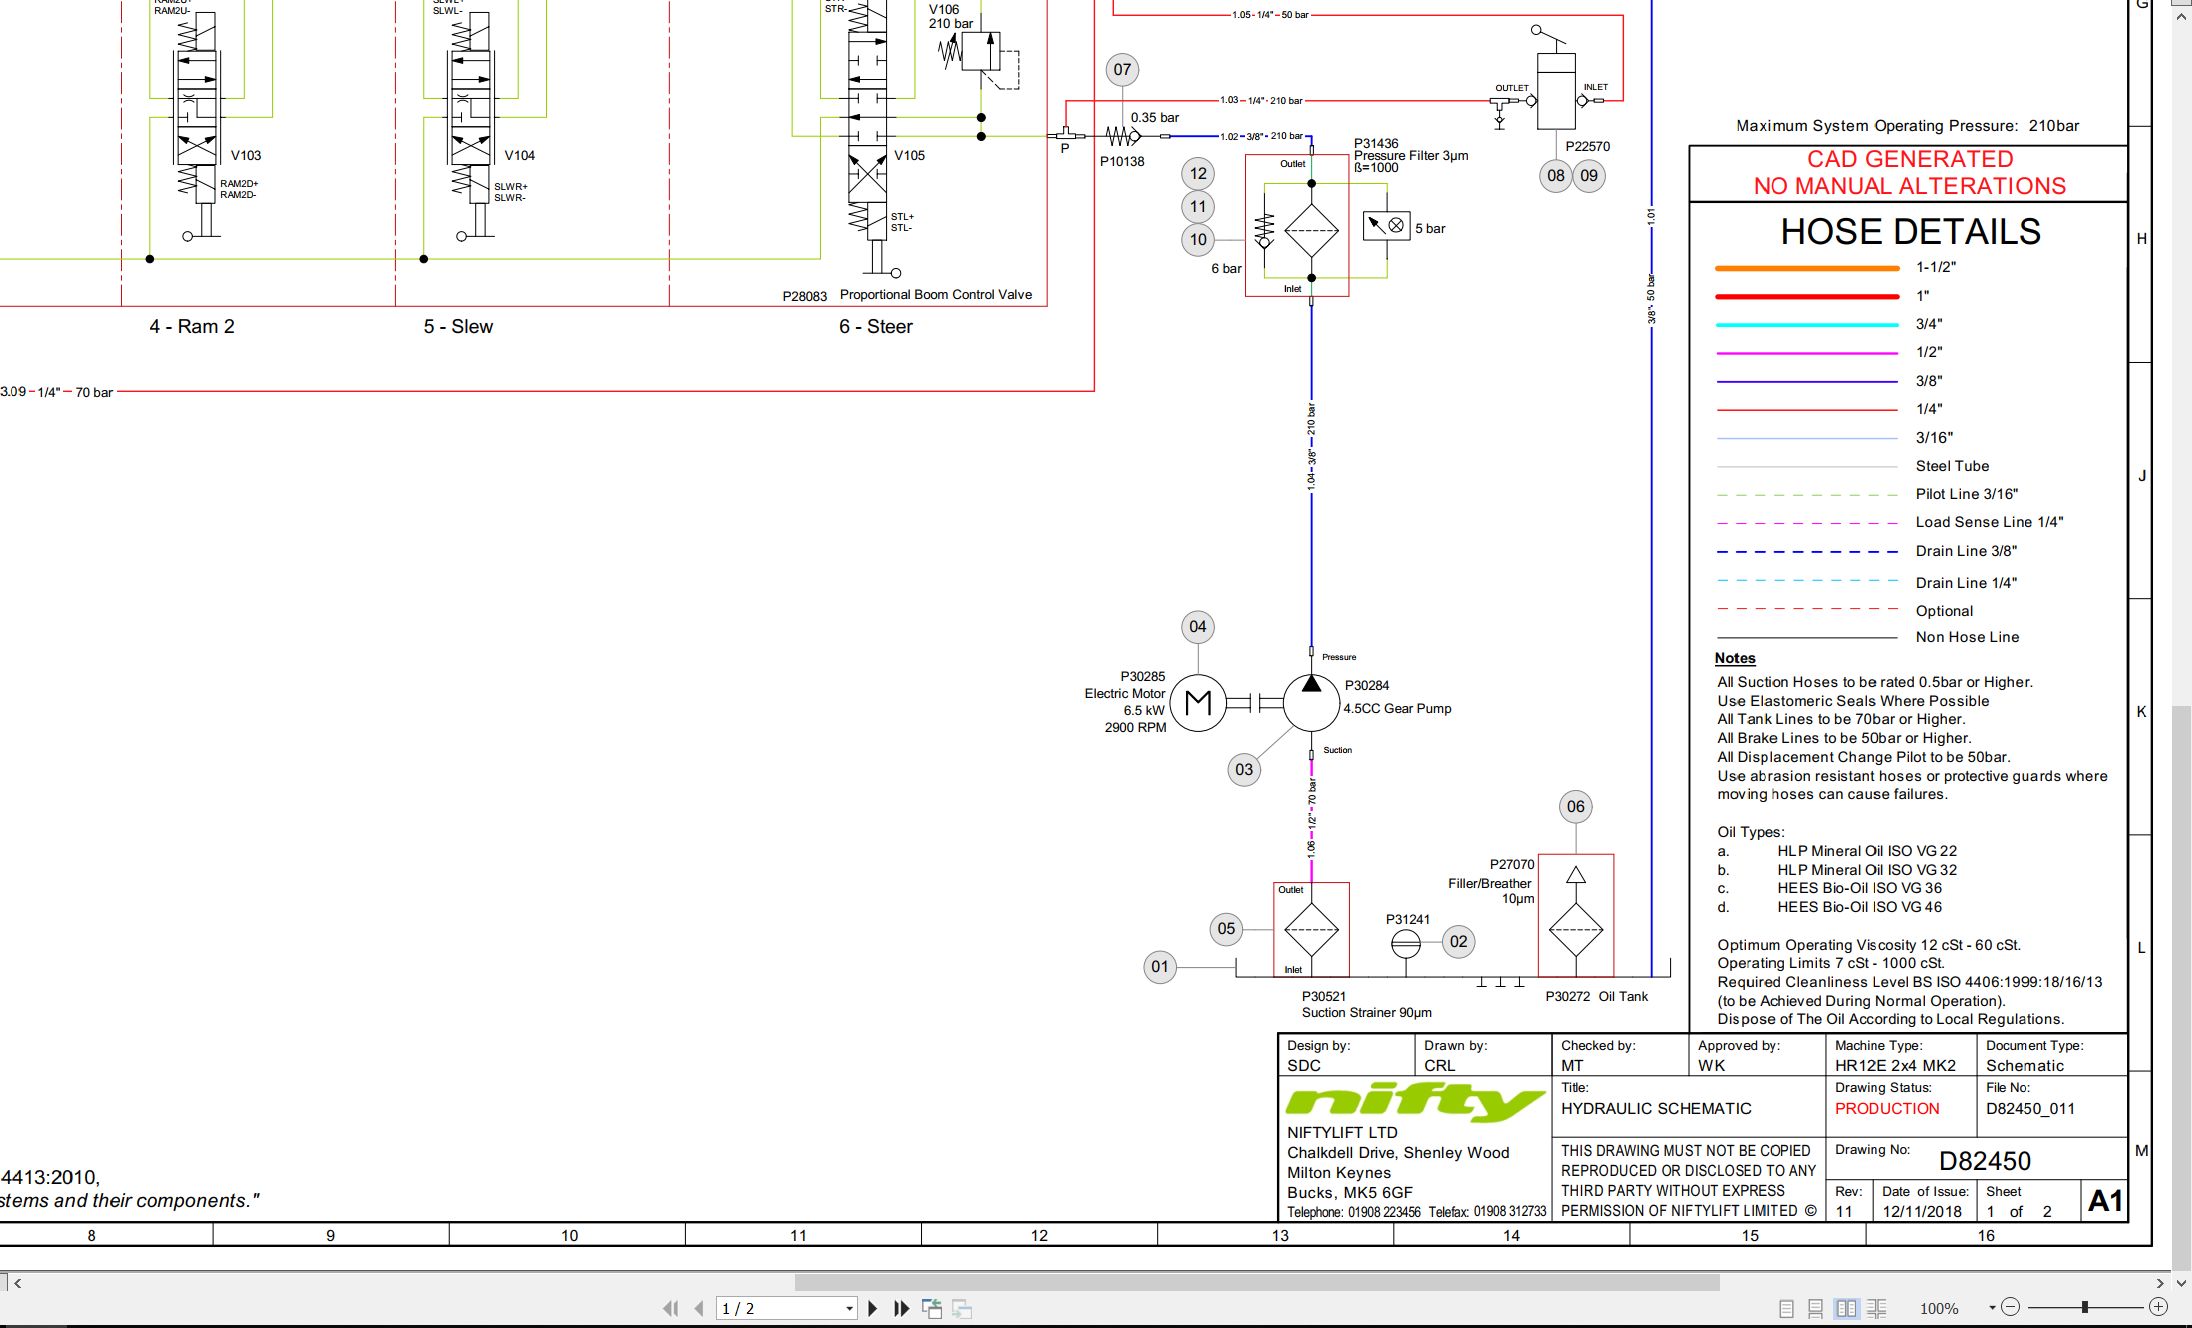Click the 5 bar pressure indicator symbol
The width and height of the screenshot is (2192, 1328).
(1386, 226)
